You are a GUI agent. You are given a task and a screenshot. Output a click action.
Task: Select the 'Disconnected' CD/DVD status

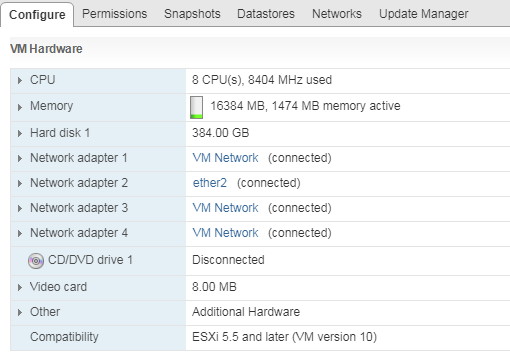click(x=228, y=260)
